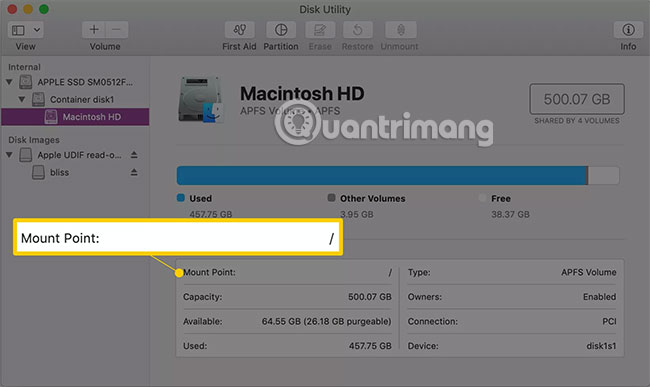The image size is (650, 387).
Task: Click the Owners Enabled value
Action: pos(599,297)
